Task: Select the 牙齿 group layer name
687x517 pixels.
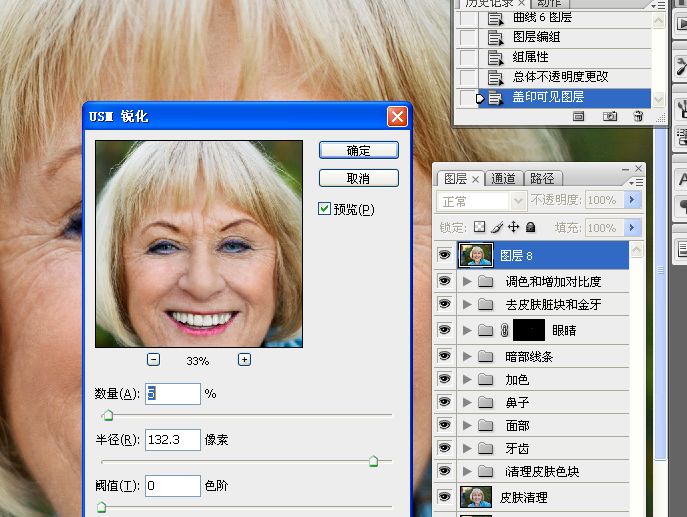Action: tap(517, 448)
